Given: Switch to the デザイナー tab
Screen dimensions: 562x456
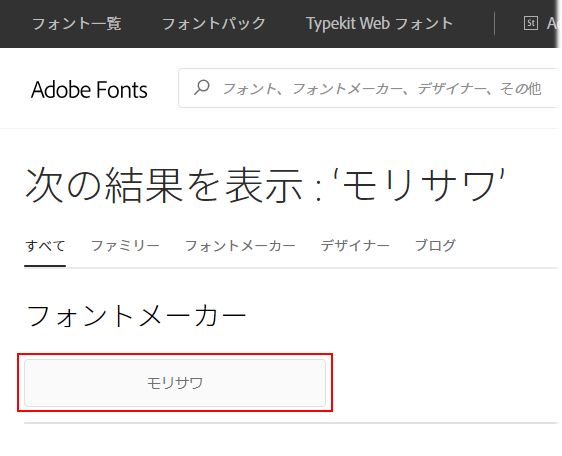Looking at the screenshot, I should [355, 246].
